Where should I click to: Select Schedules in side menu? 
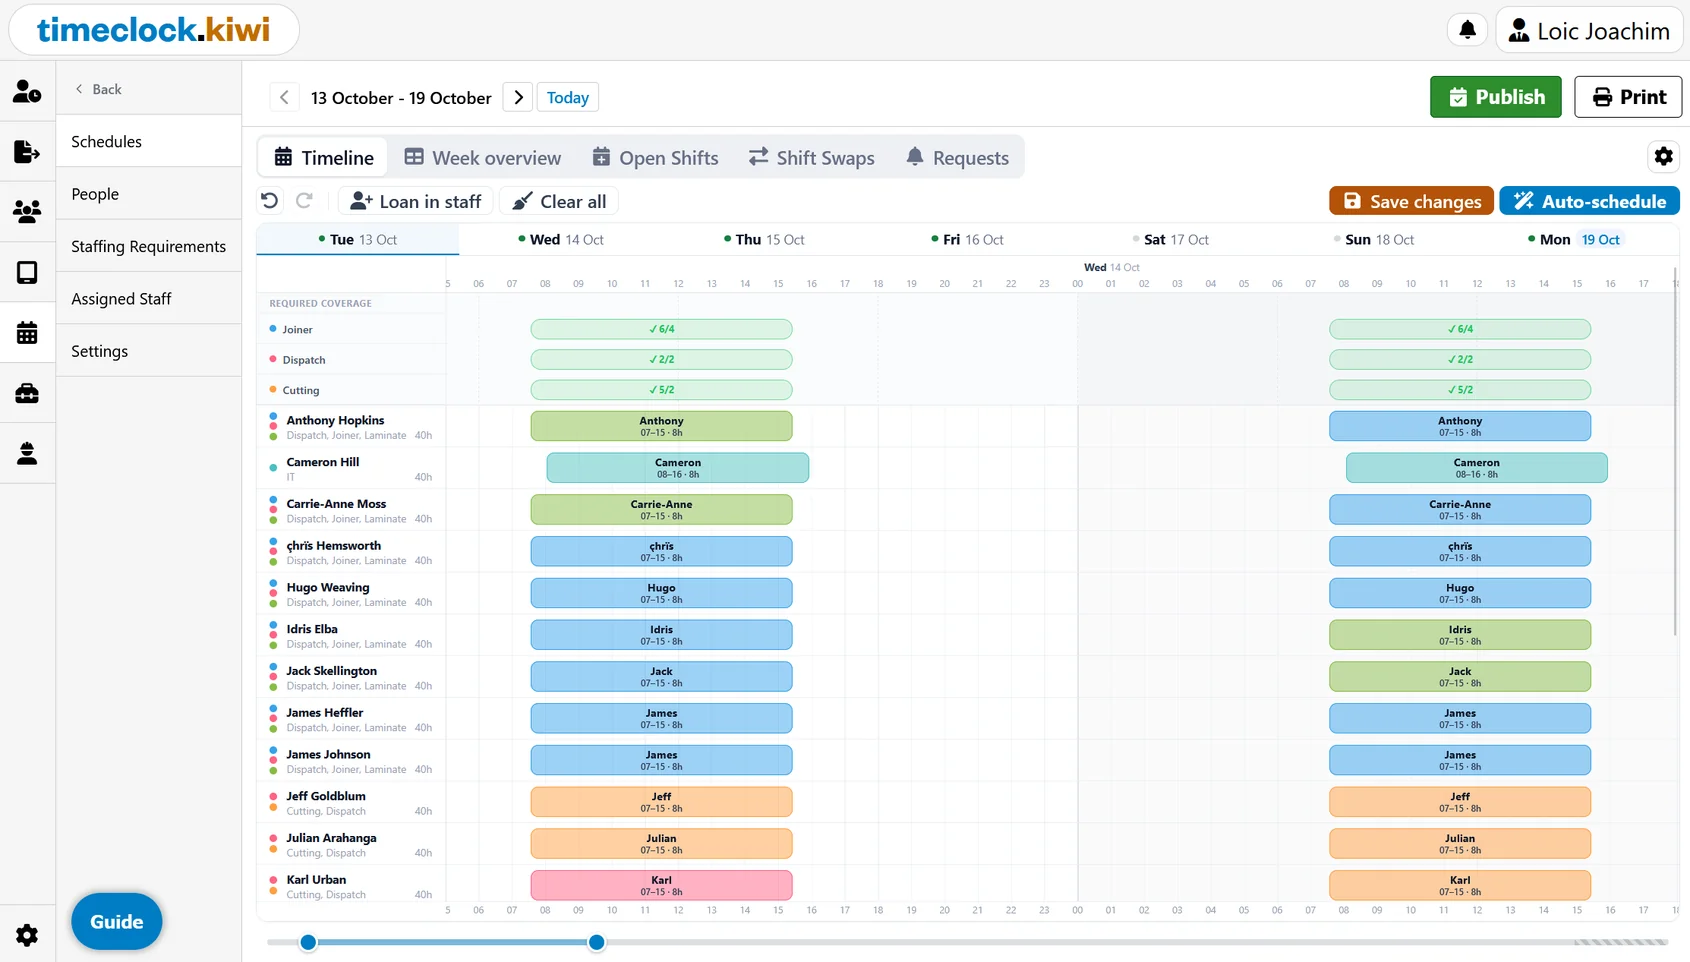[149, 141]
